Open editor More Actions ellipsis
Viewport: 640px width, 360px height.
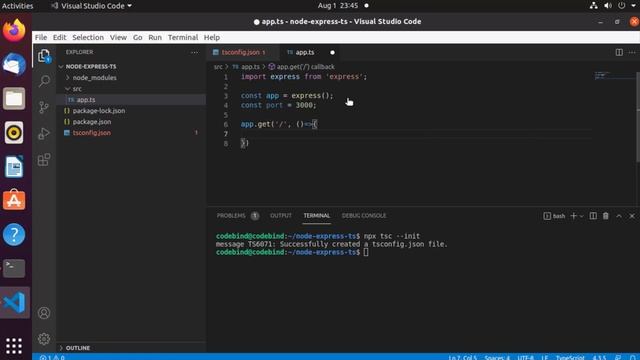coord(632,52)
